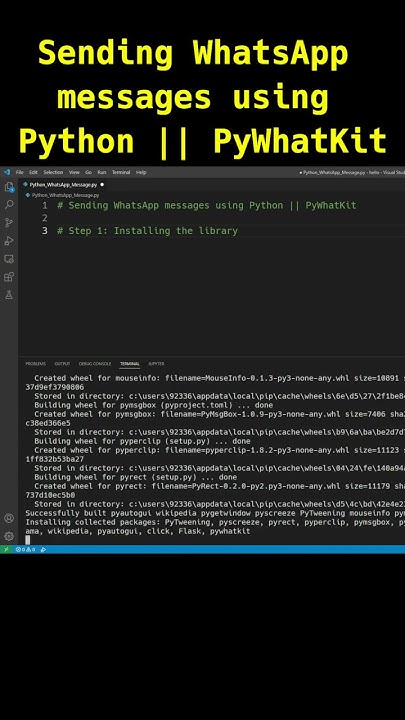The width and height of the screenshot is (405, 720).
Task: Click terminal text "Building wheel for pymsgbox (pyproject.toml)"
Action: point(134,405)
